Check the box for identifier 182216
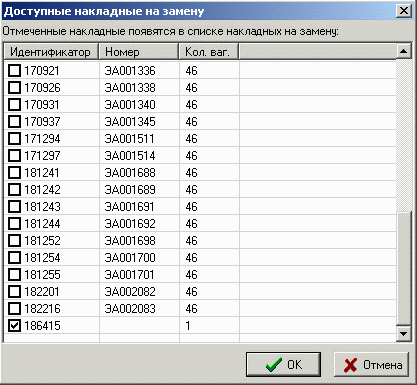Image resolution: width=417 pixels, height=385 pixels. (14, 308)
